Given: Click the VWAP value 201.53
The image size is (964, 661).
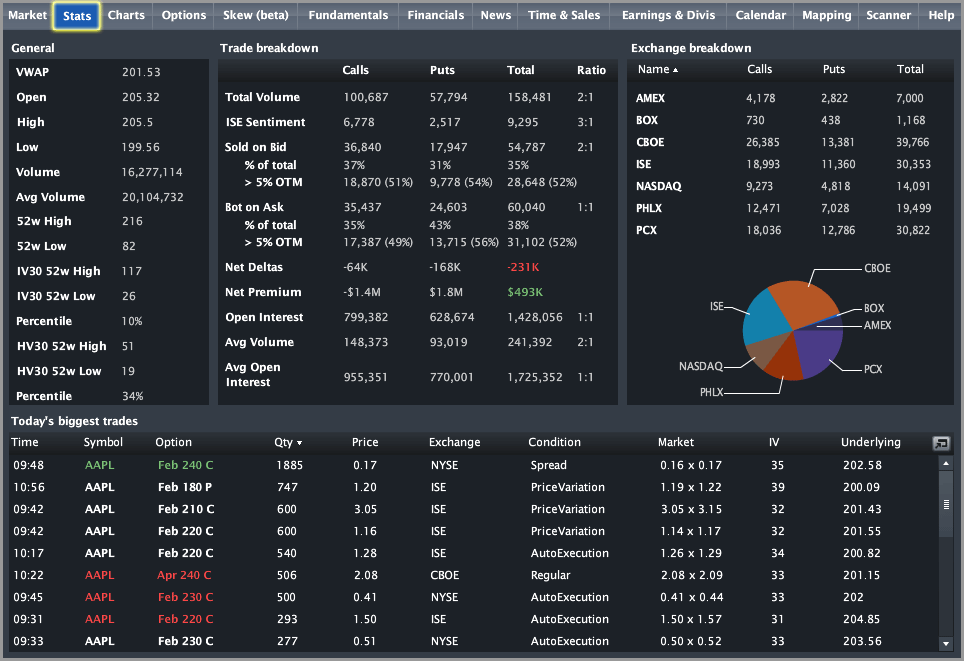Looking at the screenshot, I should [141, 73].
